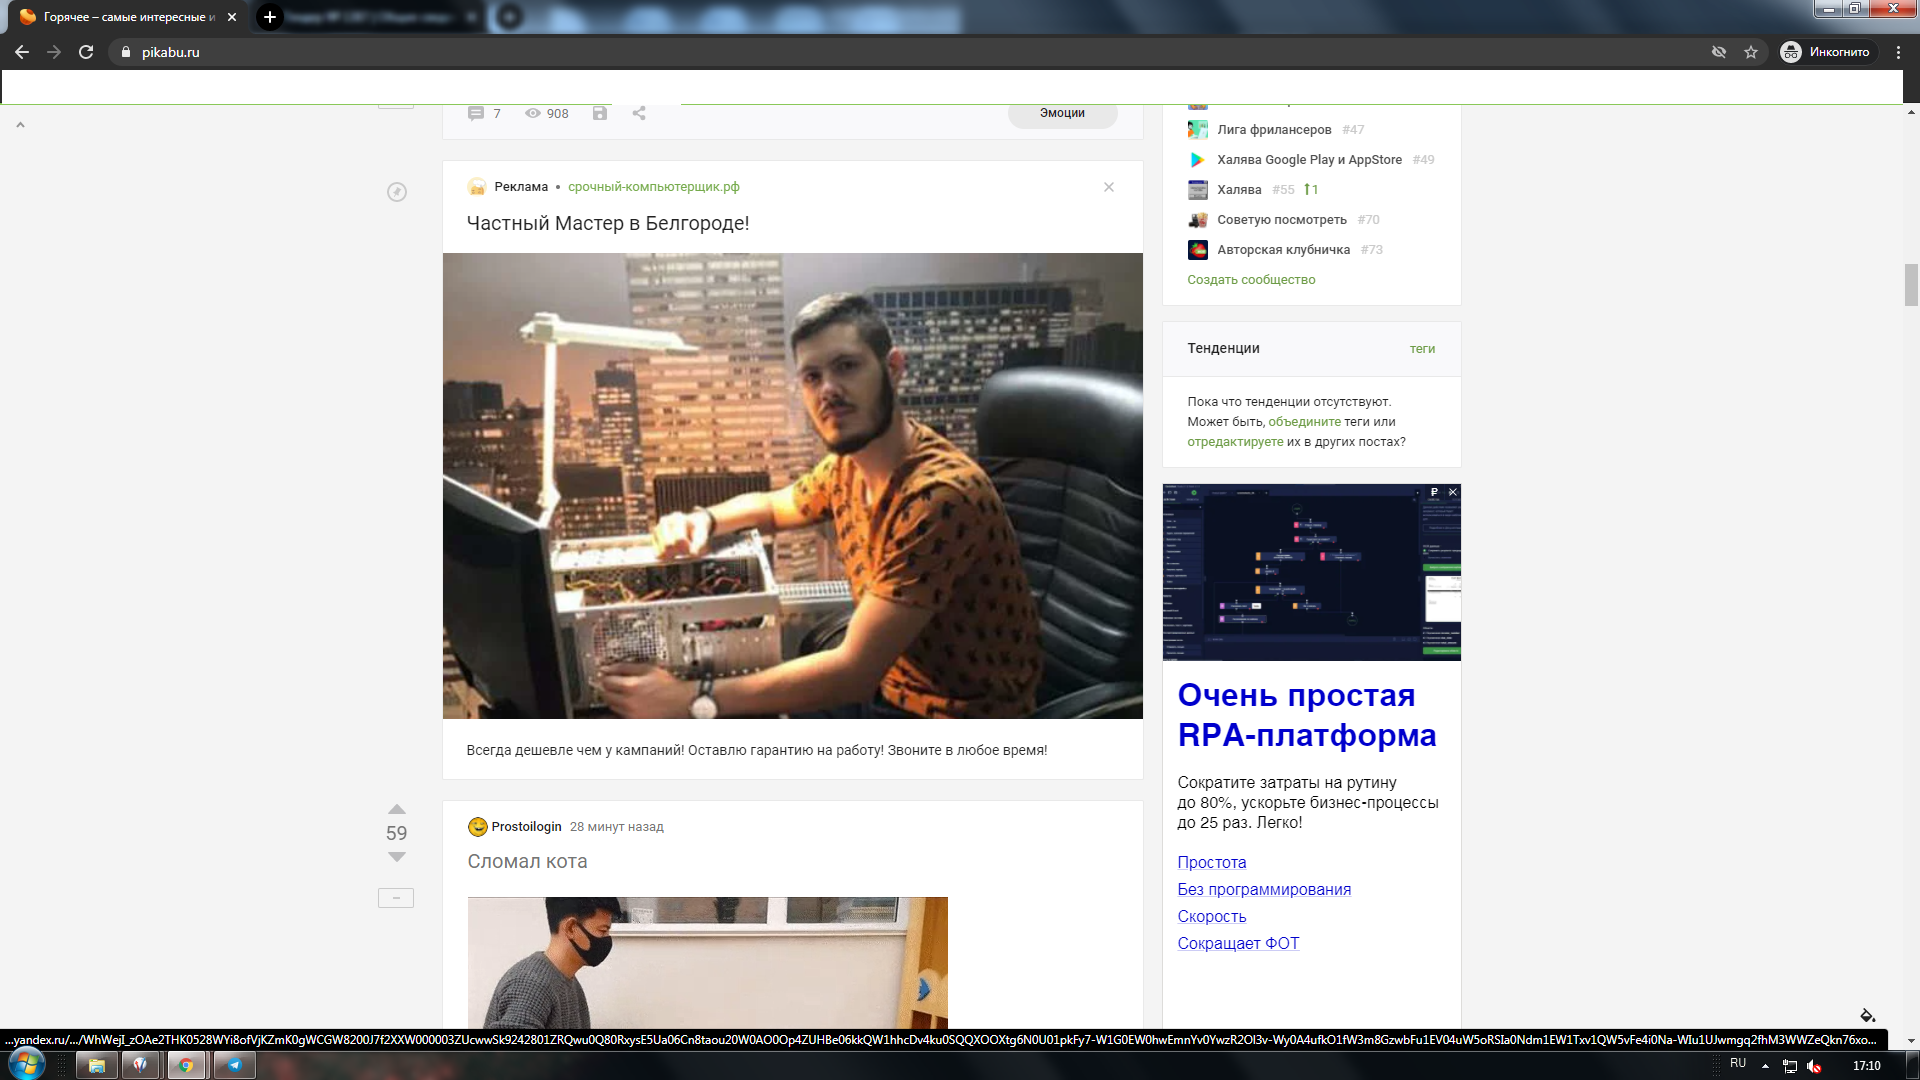This screenshot has width=1920, height=1080.
Task: Click the Скорость ad link
Action: 1211,917
